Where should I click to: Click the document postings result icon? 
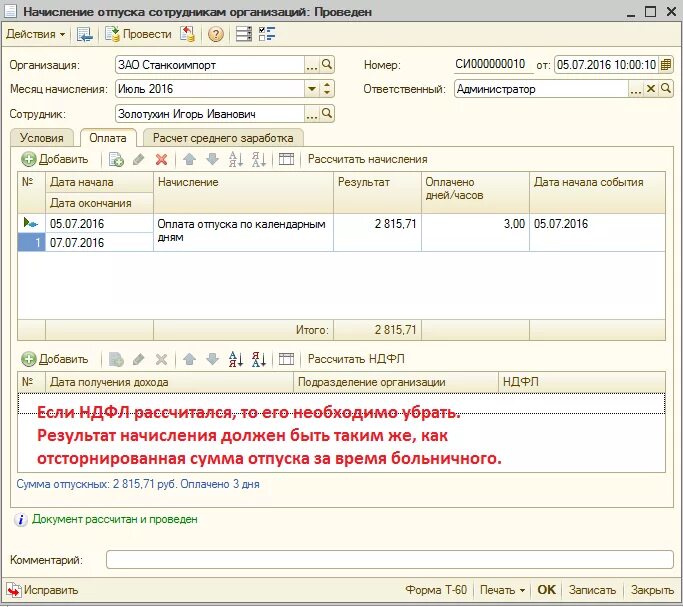tap(187, 34)
